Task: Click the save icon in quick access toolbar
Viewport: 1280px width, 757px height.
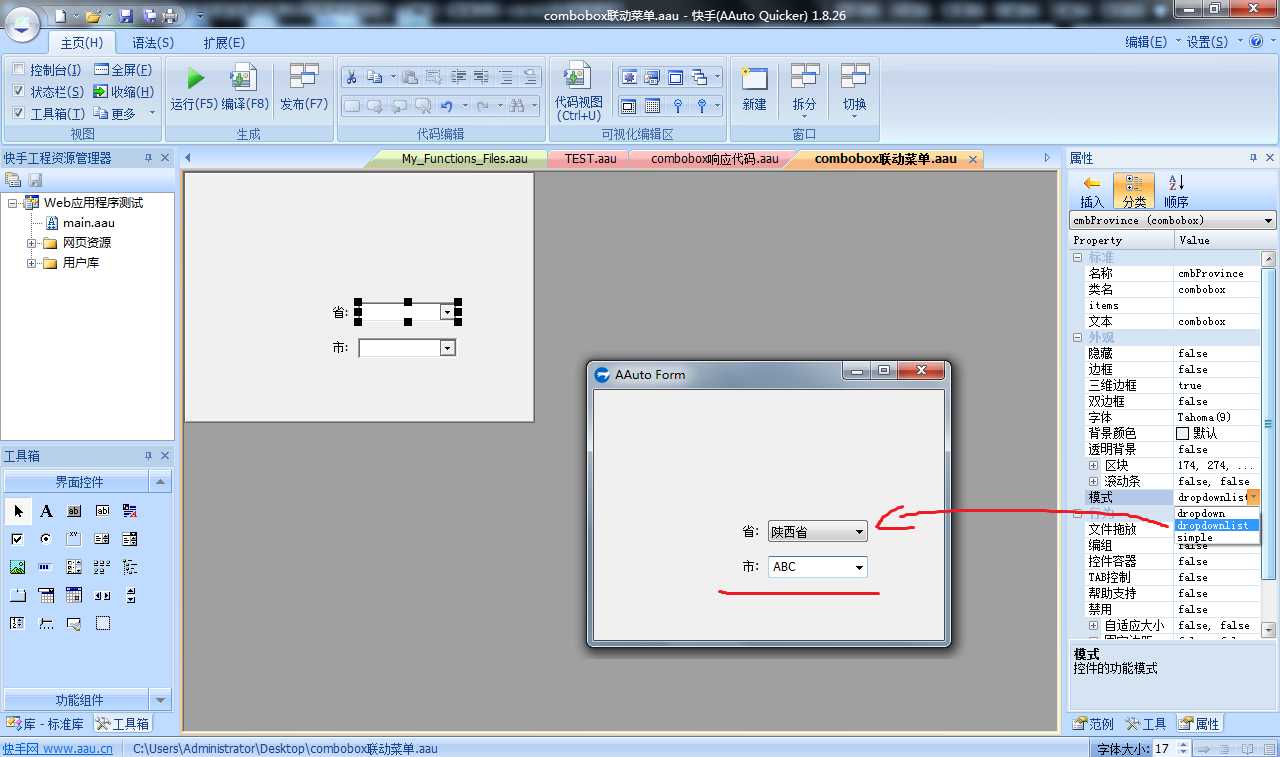Action: click(x=125, y=16)
